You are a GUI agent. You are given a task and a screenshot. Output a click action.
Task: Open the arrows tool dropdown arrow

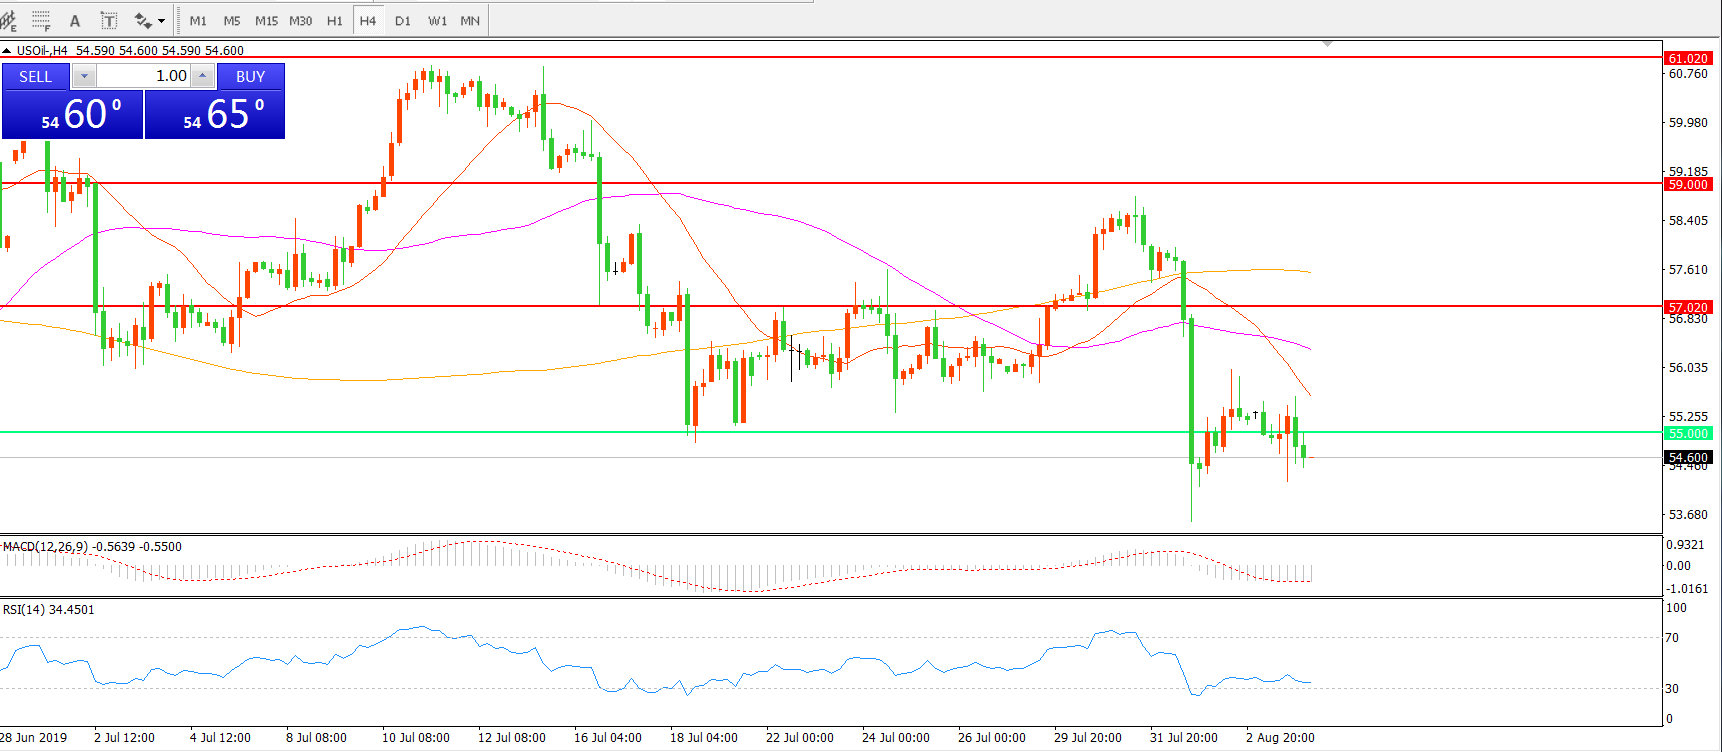(x=162, y=21)
